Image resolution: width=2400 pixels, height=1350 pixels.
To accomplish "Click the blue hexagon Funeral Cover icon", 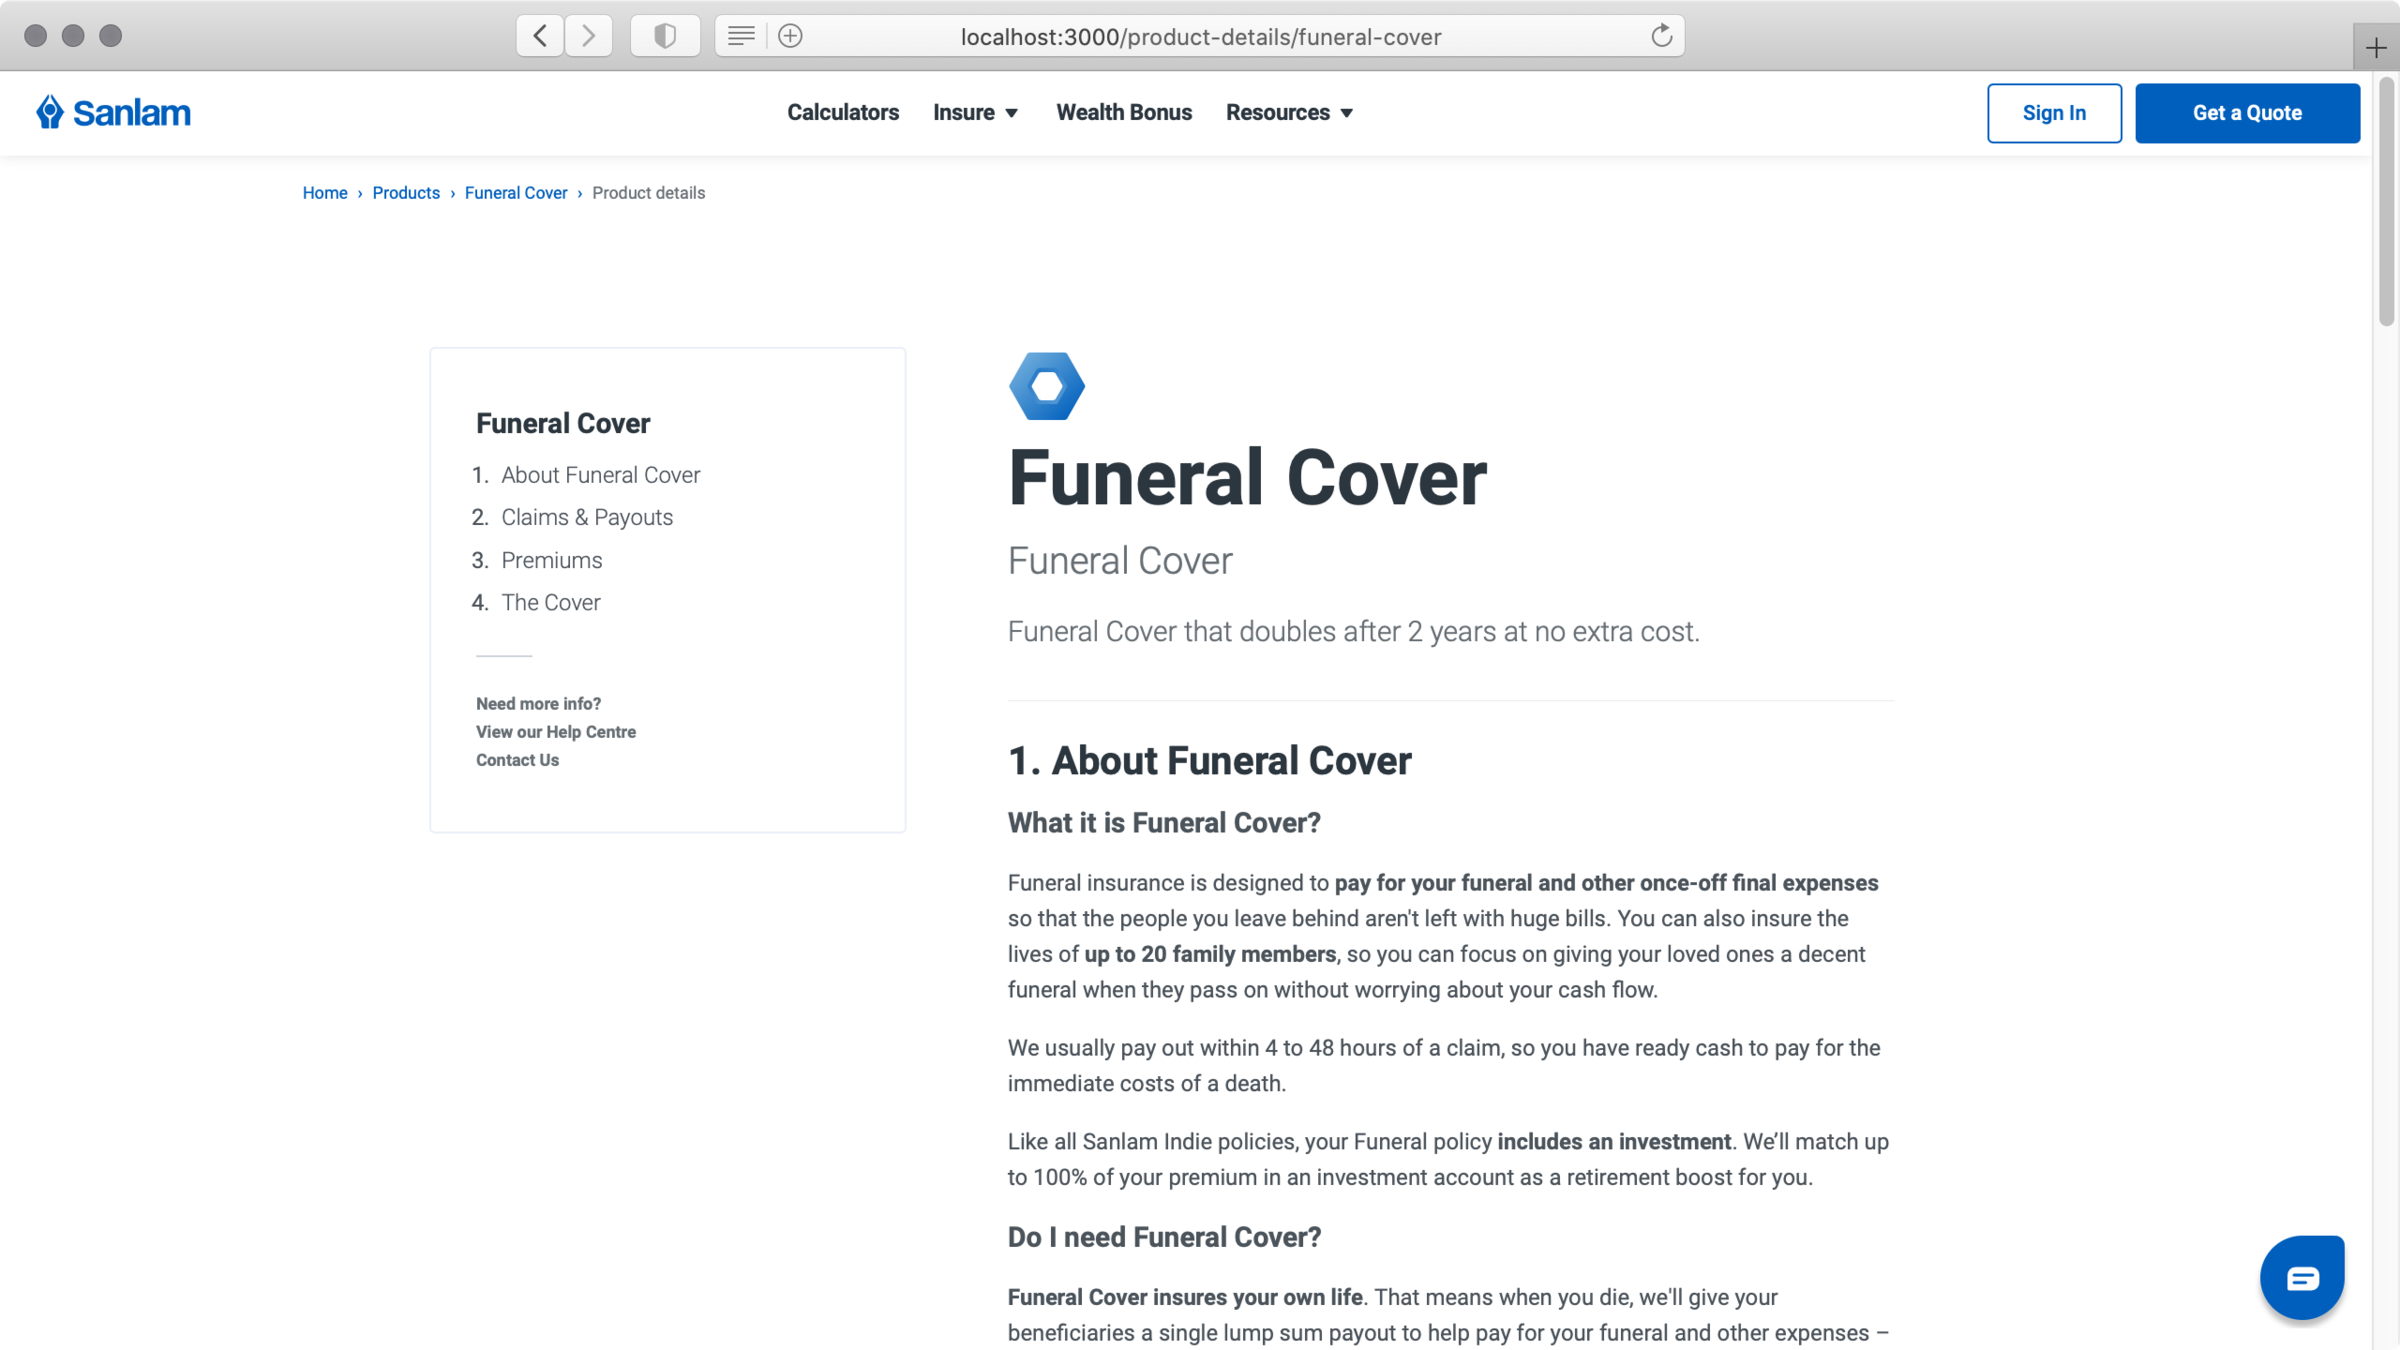I will [1046, 386].
